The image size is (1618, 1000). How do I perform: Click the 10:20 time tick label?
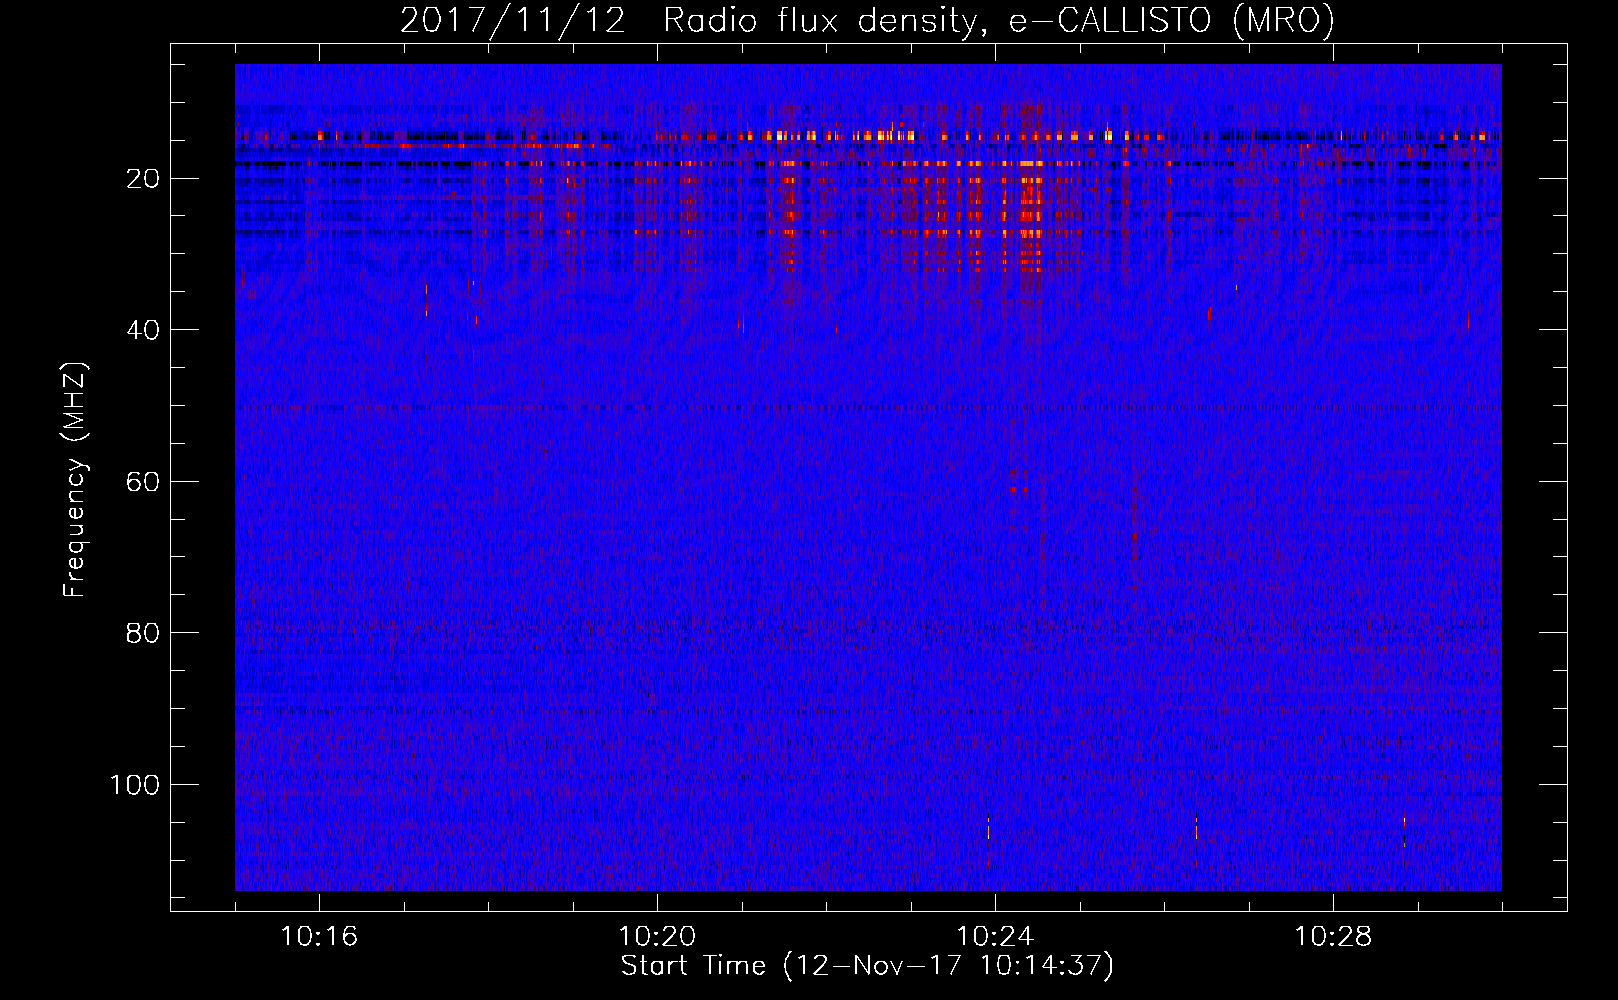657,937
